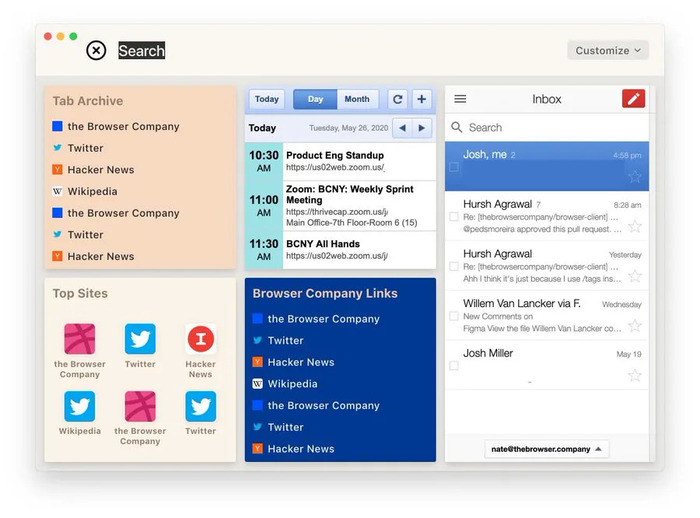The height and width of the screenshot is (518, 700).
Task: Open BCNY All Hands event
Action: [x=340, y=250]
